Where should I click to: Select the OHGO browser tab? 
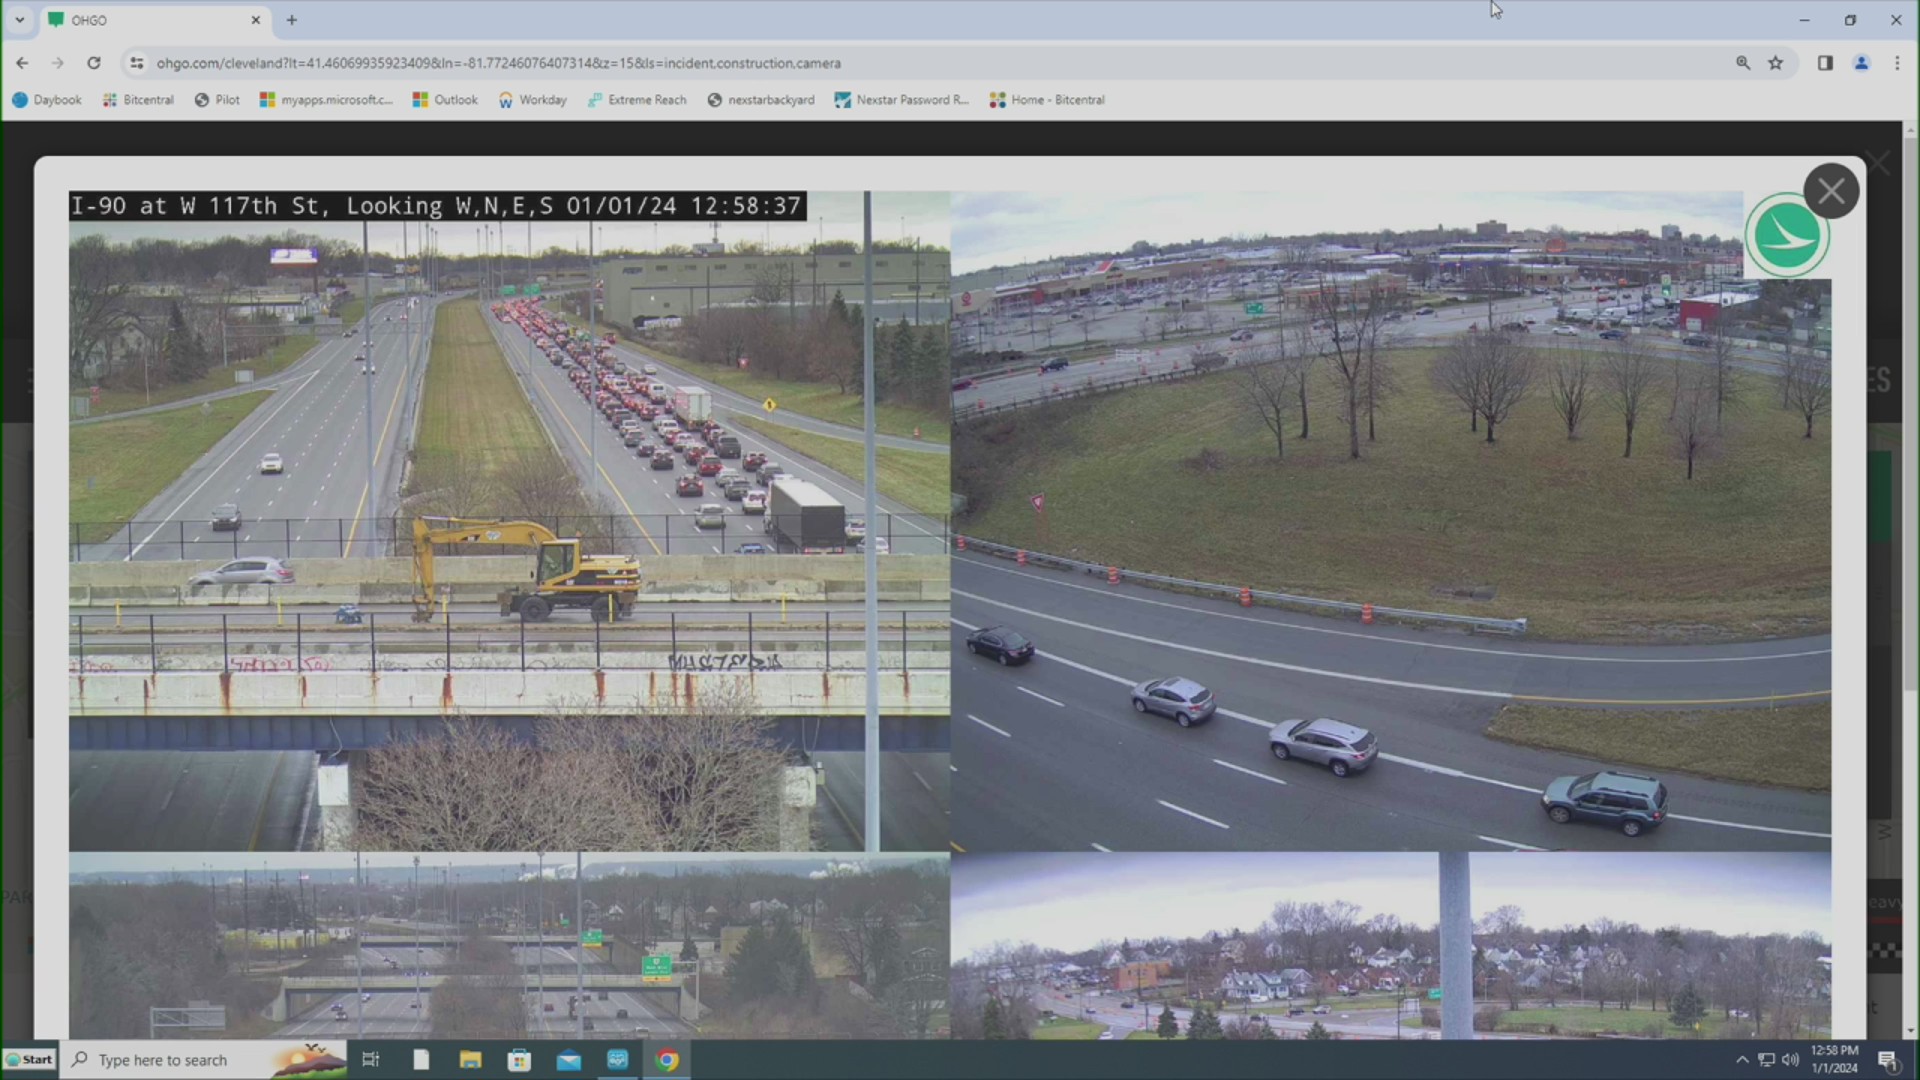pos(155,20)
